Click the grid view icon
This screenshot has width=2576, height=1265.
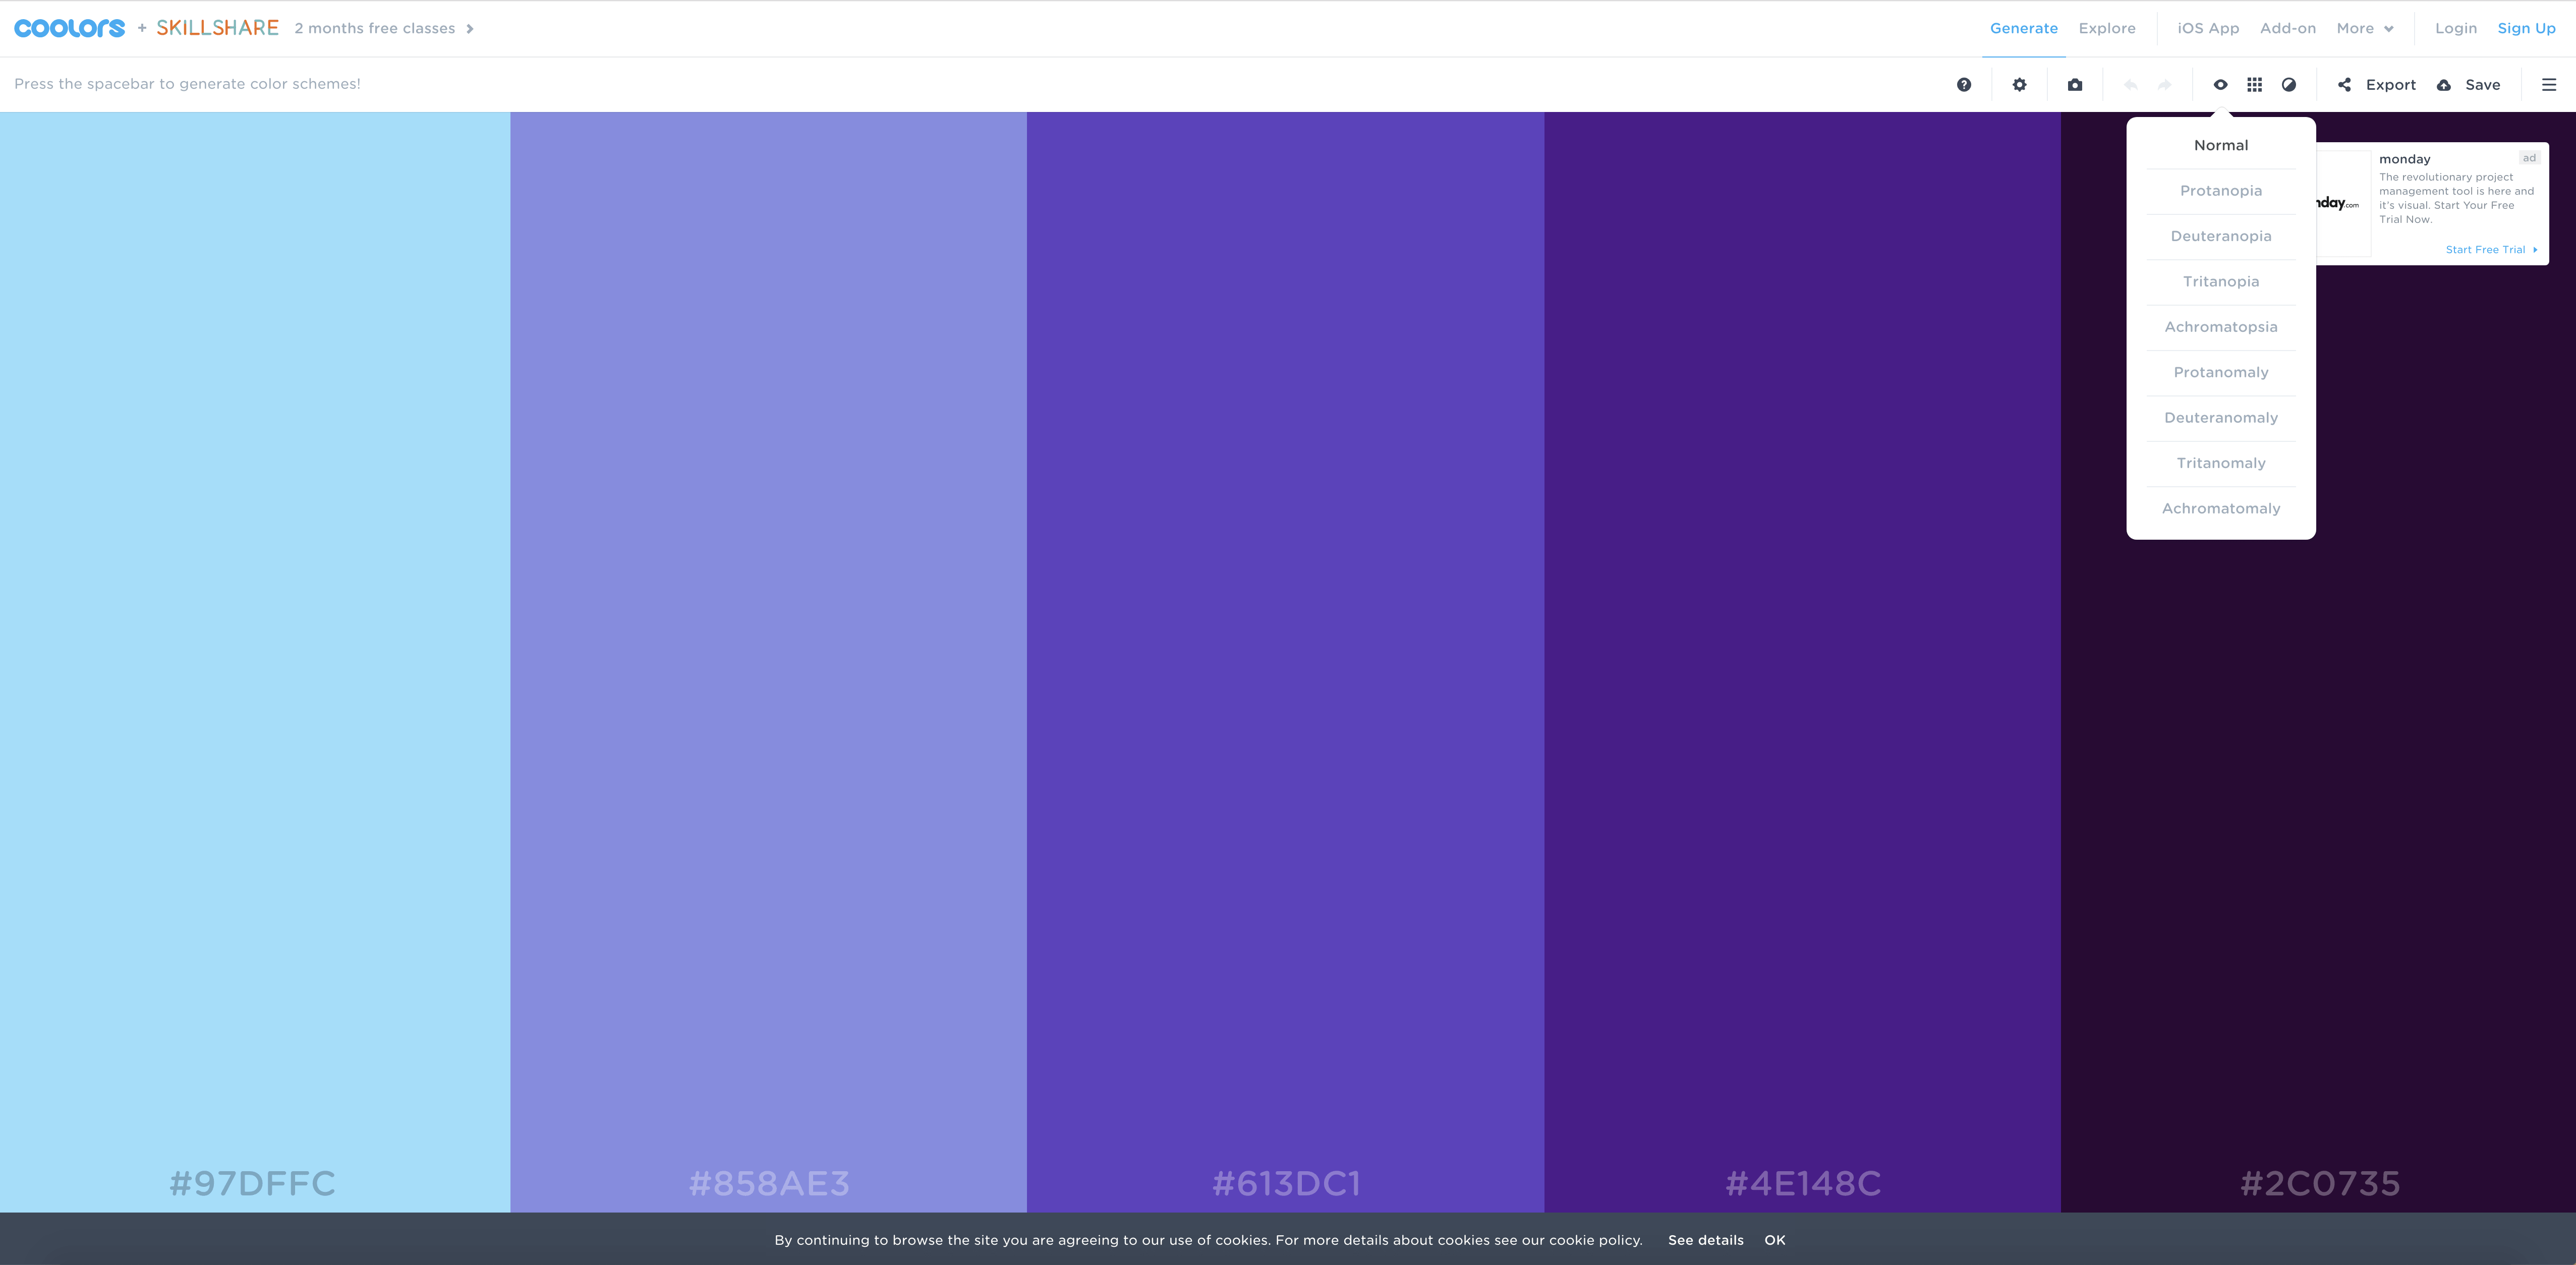coord(2252,84)
